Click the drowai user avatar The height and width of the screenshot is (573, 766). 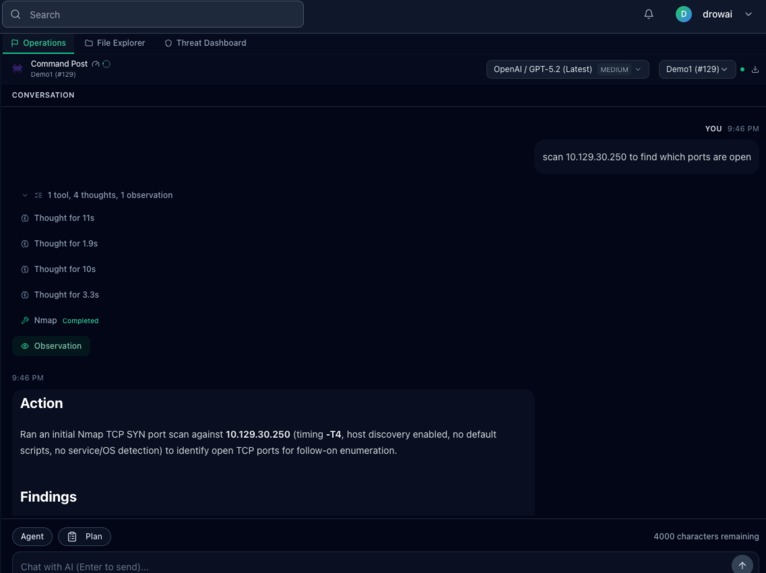point(683,14)
